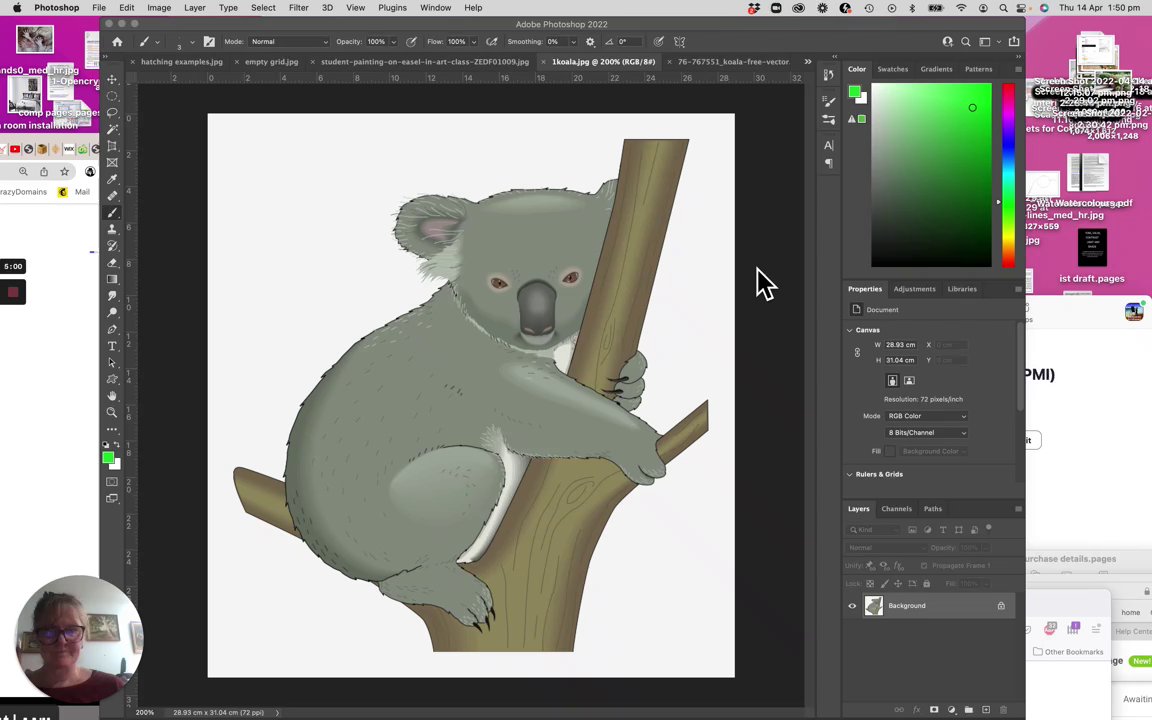The height and width of the screenshot is (720, 1152).
Task: Click the foreground green color swatch
Action: click(x=107, y=458)
